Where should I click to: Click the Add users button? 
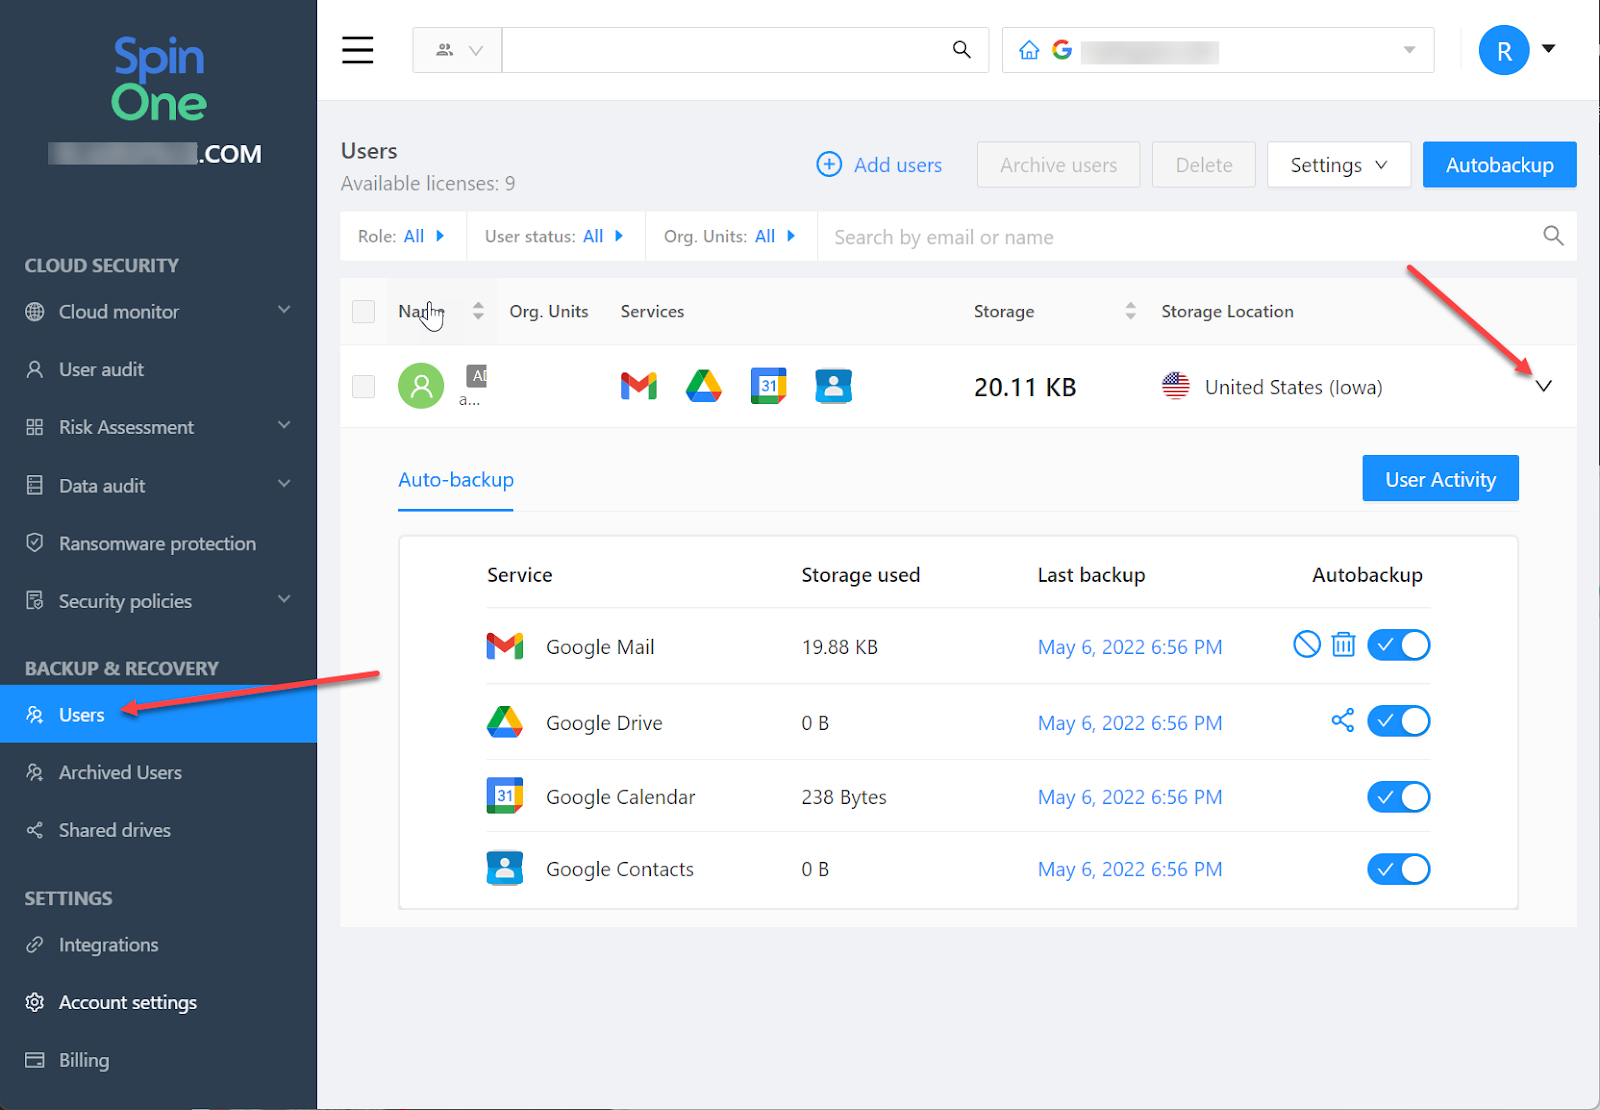879,164
